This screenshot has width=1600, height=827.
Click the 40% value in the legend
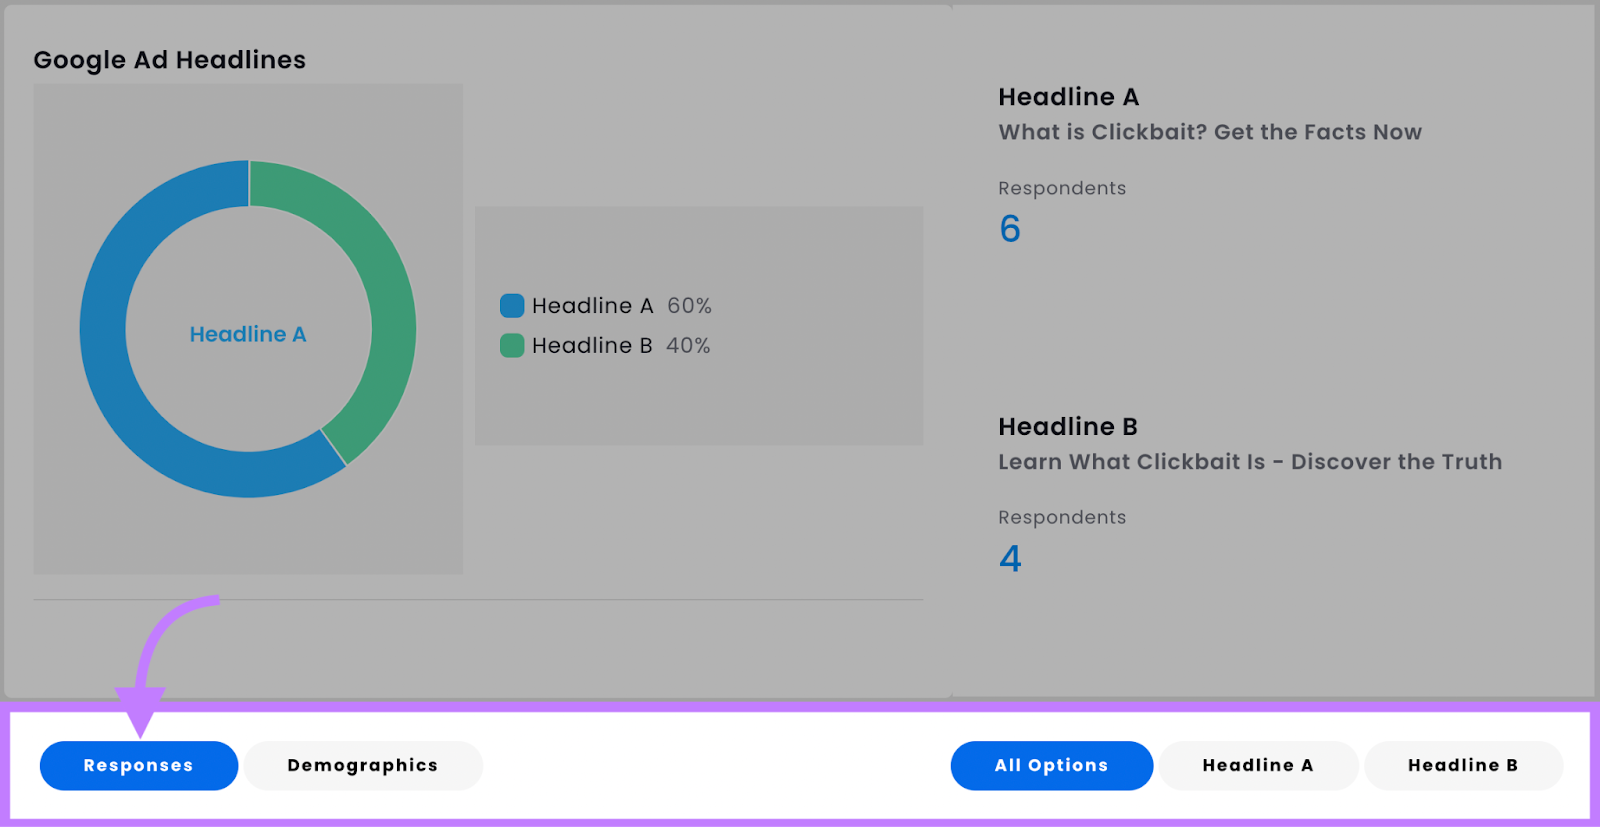tap(688, 346)
